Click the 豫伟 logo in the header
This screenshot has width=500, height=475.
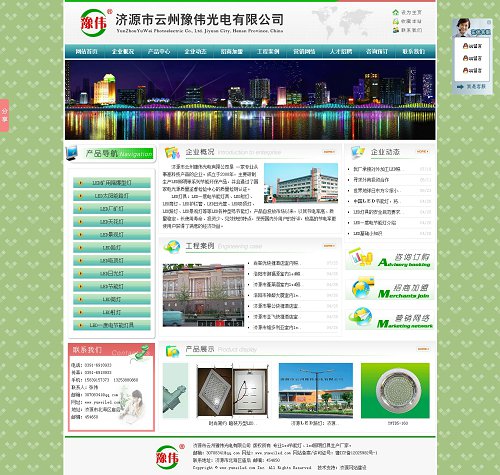point(95,23)
